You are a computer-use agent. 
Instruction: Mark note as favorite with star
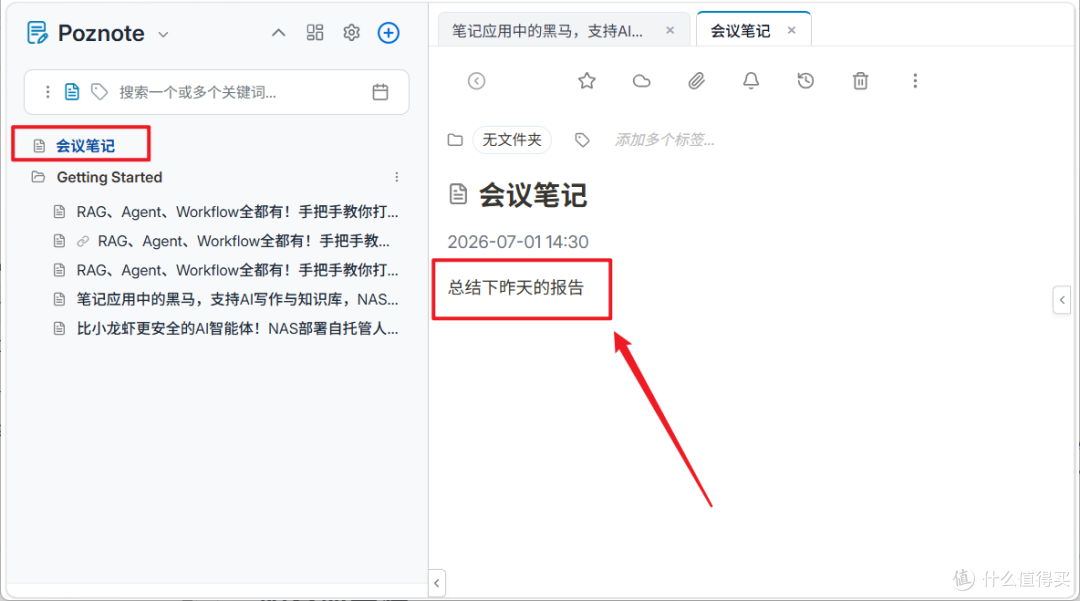(587, 81)
